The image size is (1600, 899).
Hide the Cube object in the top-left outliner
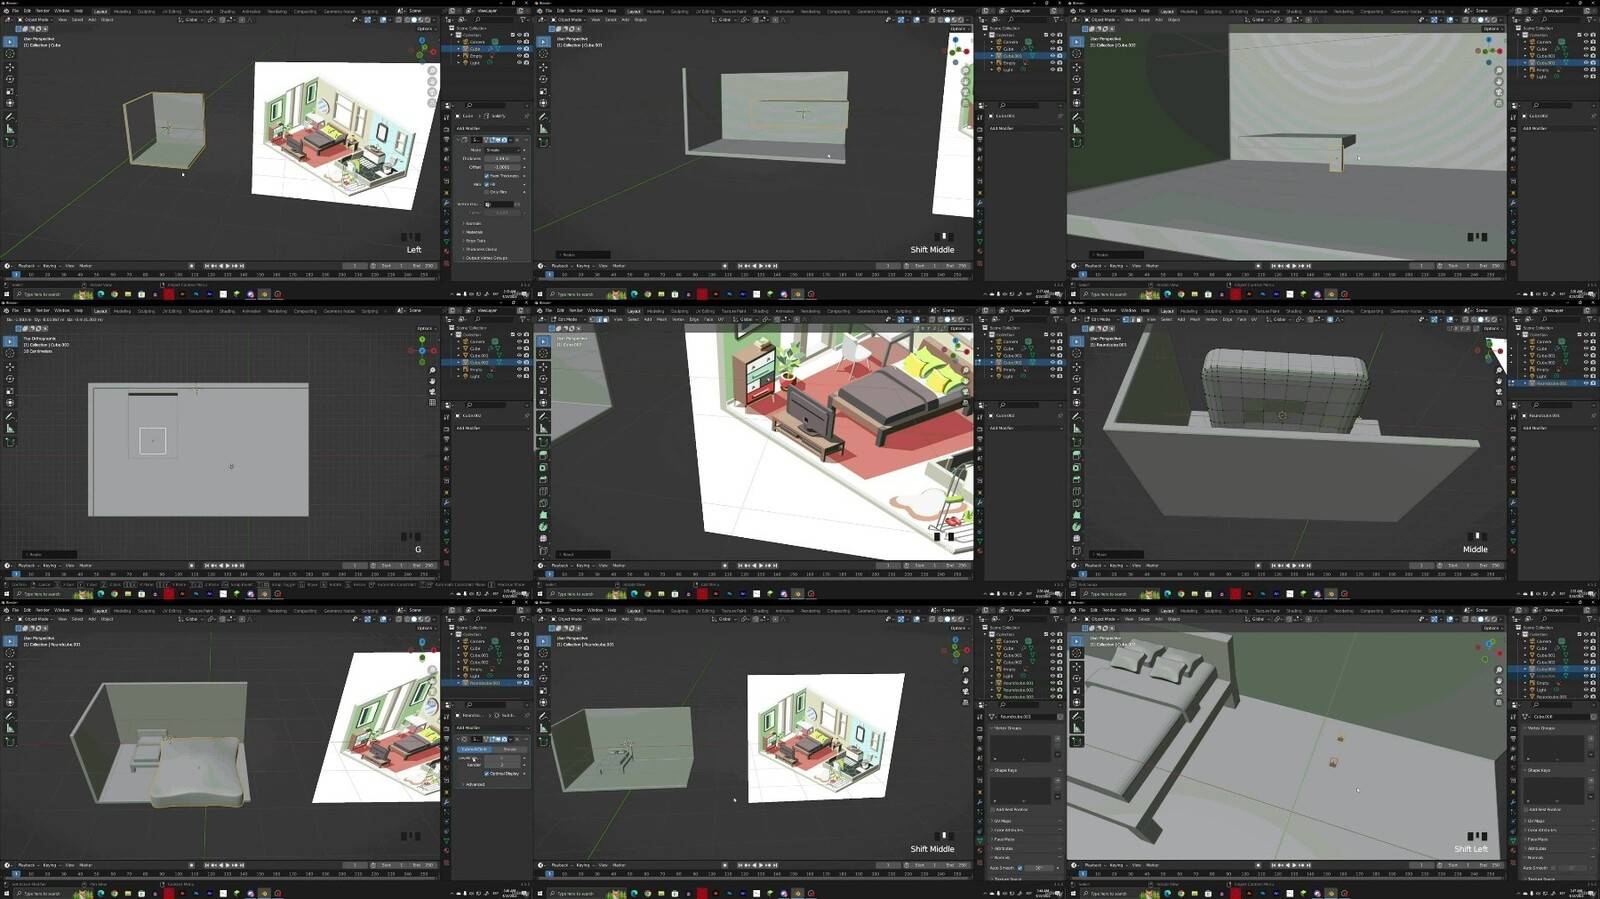[x=519, y=48]
